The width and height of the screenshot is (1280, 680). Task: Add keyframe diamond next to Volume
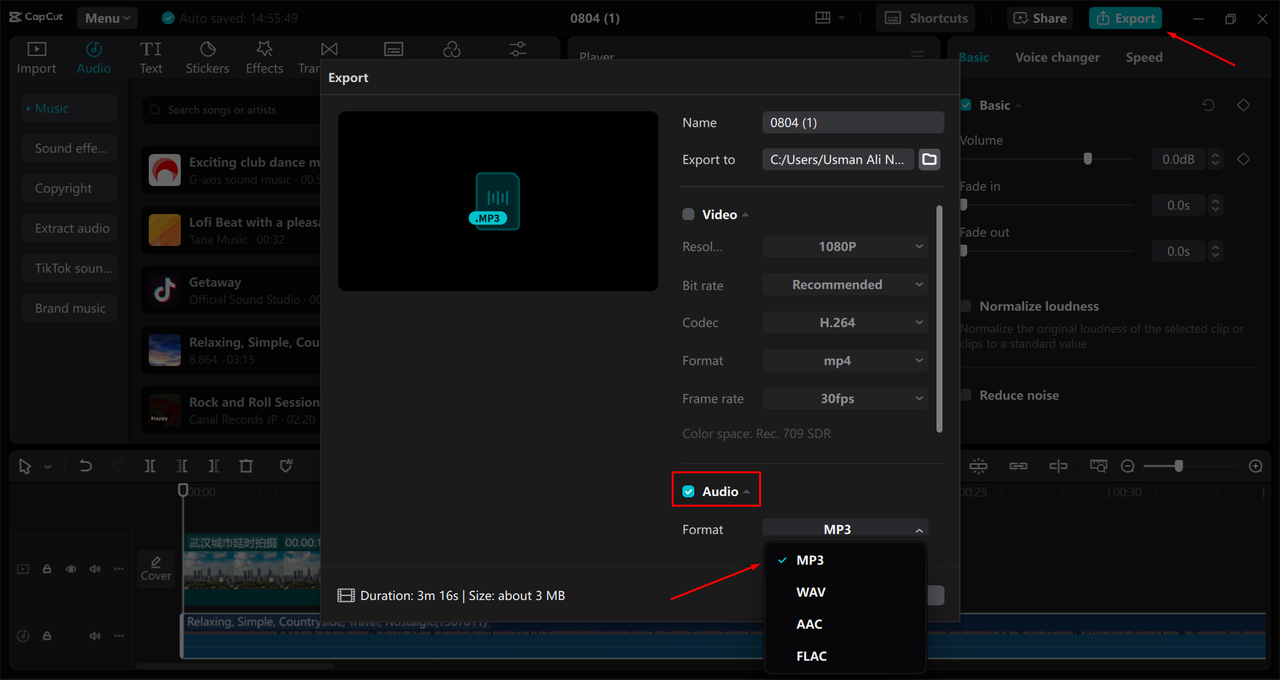pyautogui.click(x=1243, y=159)
